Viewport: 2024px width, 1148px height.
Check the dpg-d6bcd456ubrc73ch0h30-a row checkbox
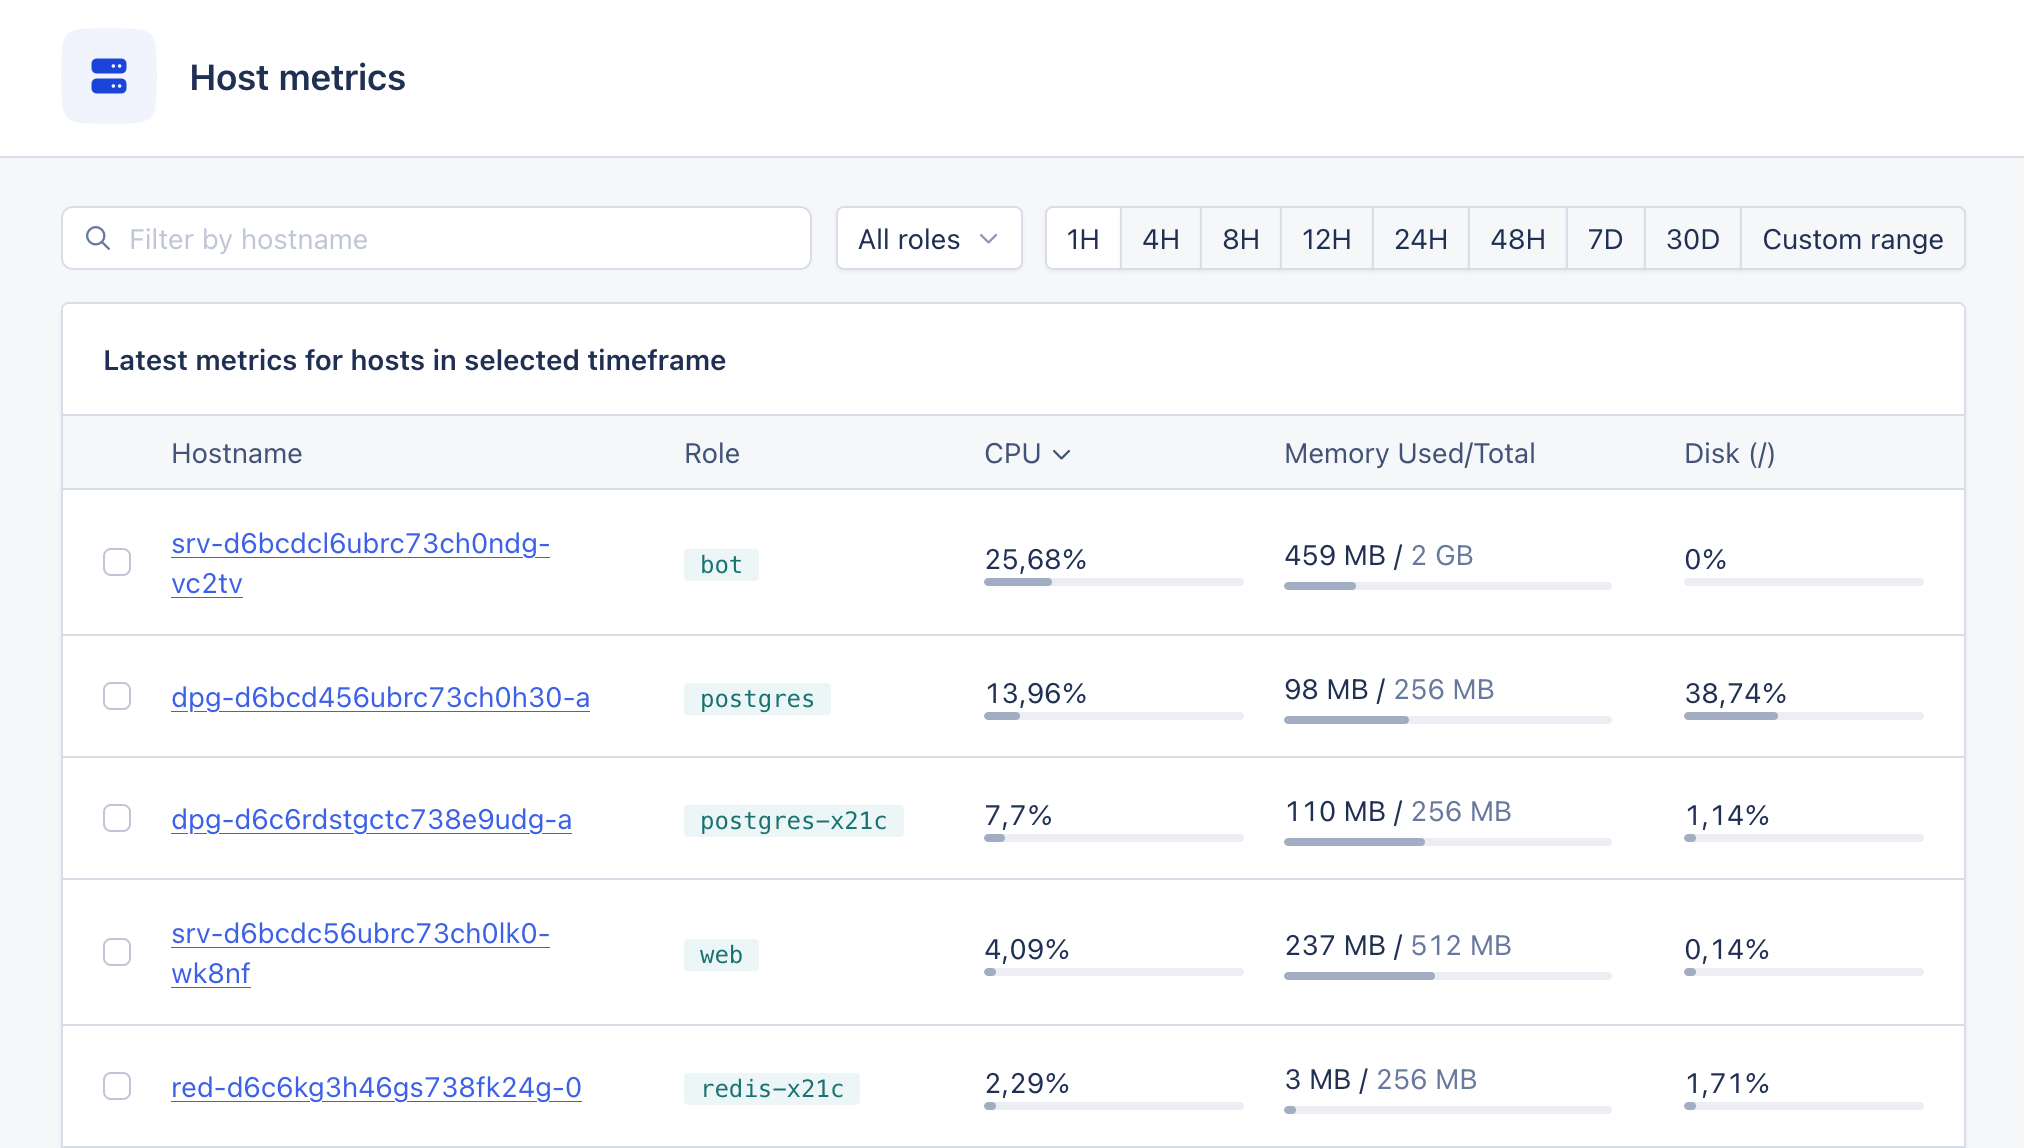click(x=117, y=696)
